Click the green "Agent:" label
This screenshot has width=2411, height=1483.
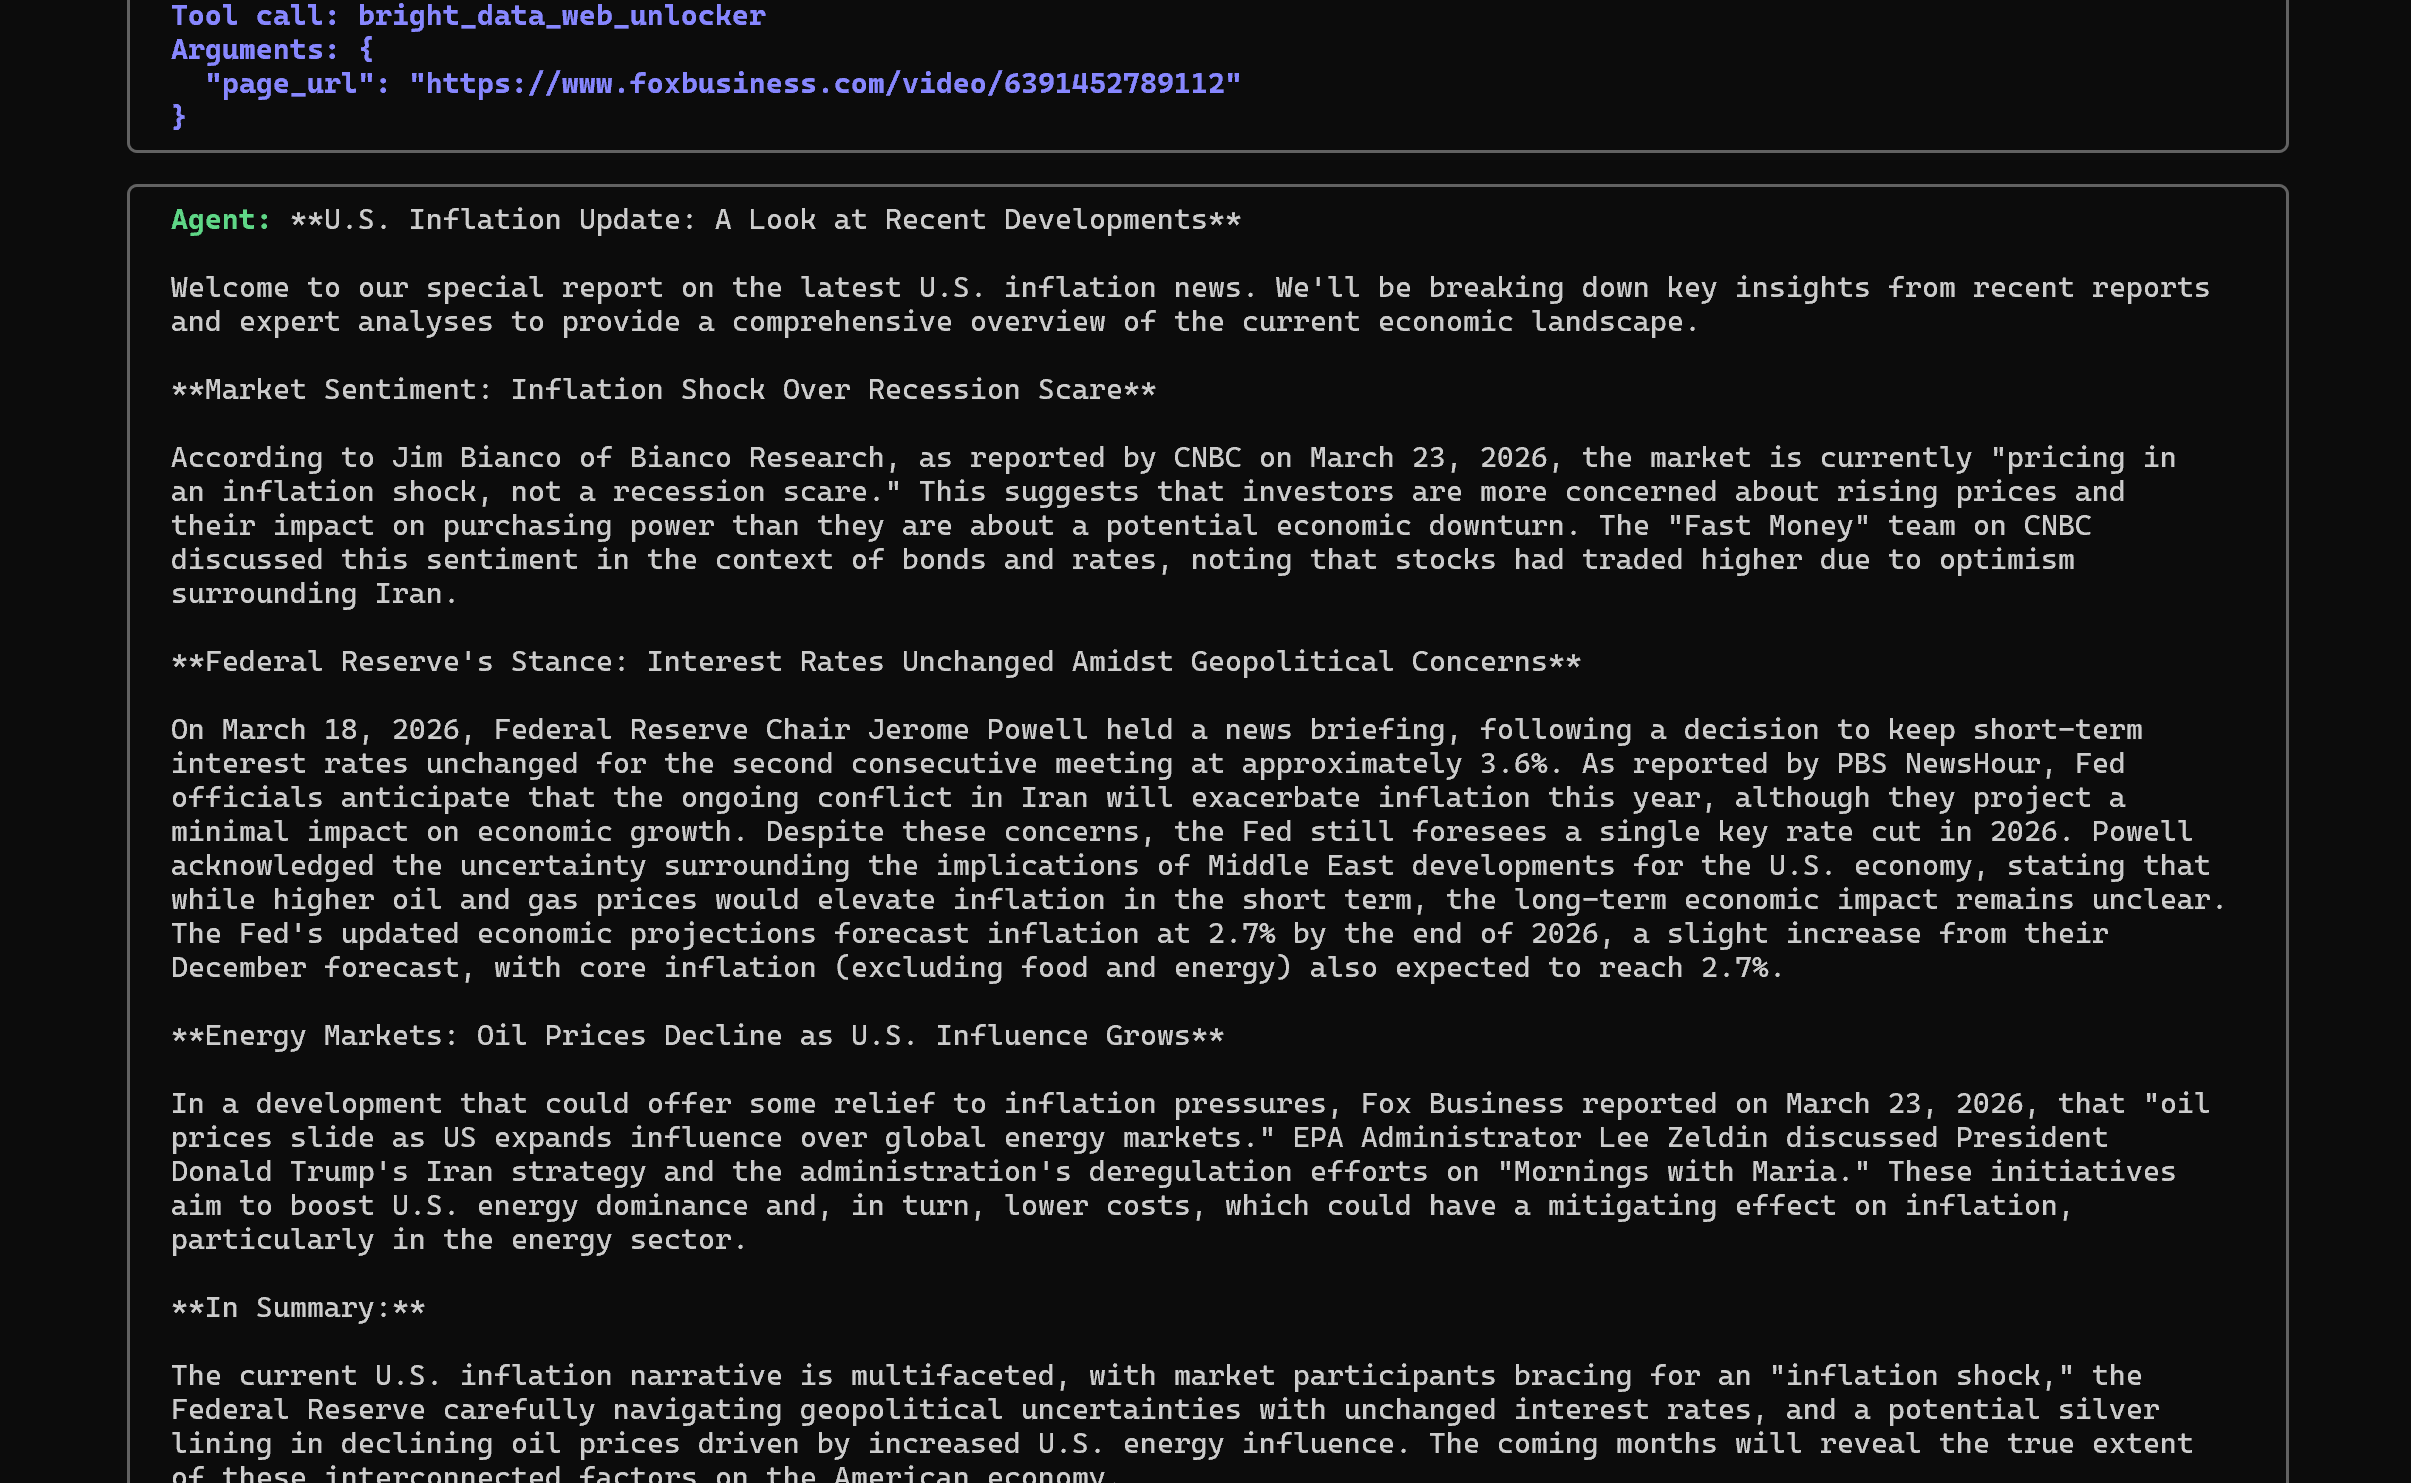220,219
